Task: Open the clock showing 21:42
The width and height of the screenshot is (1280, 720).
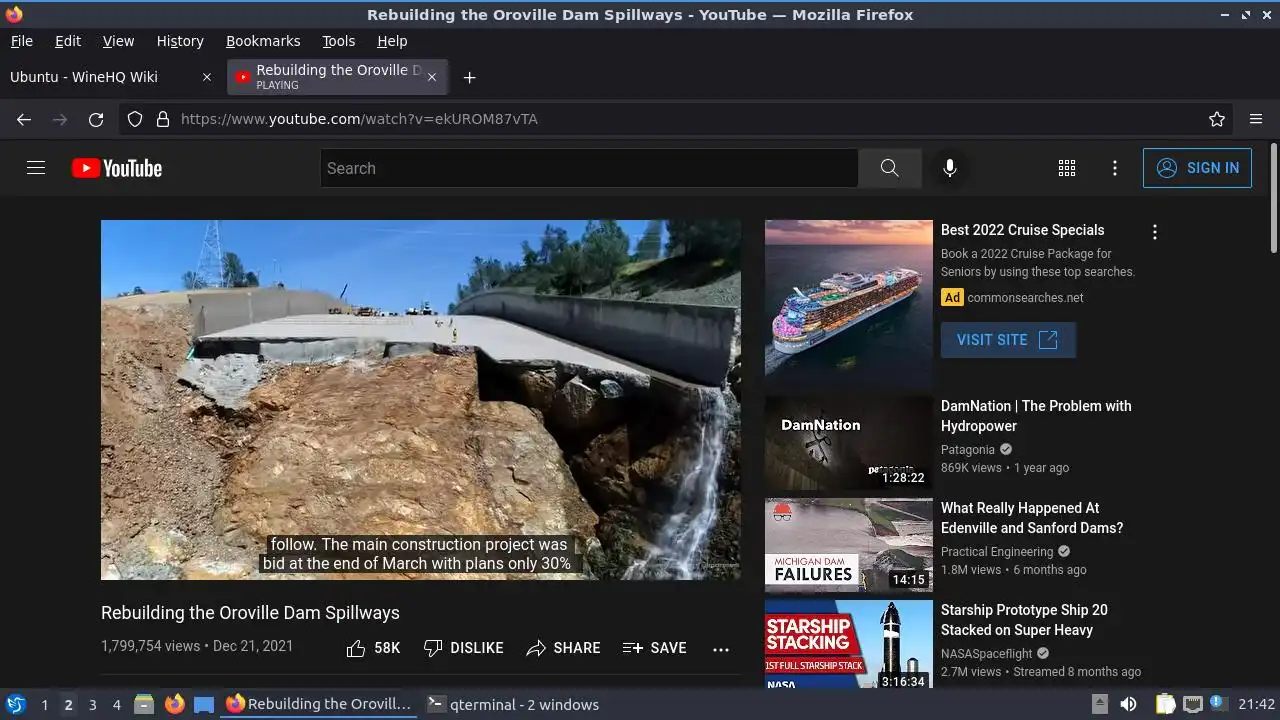Action: [x=1256, y=704]
